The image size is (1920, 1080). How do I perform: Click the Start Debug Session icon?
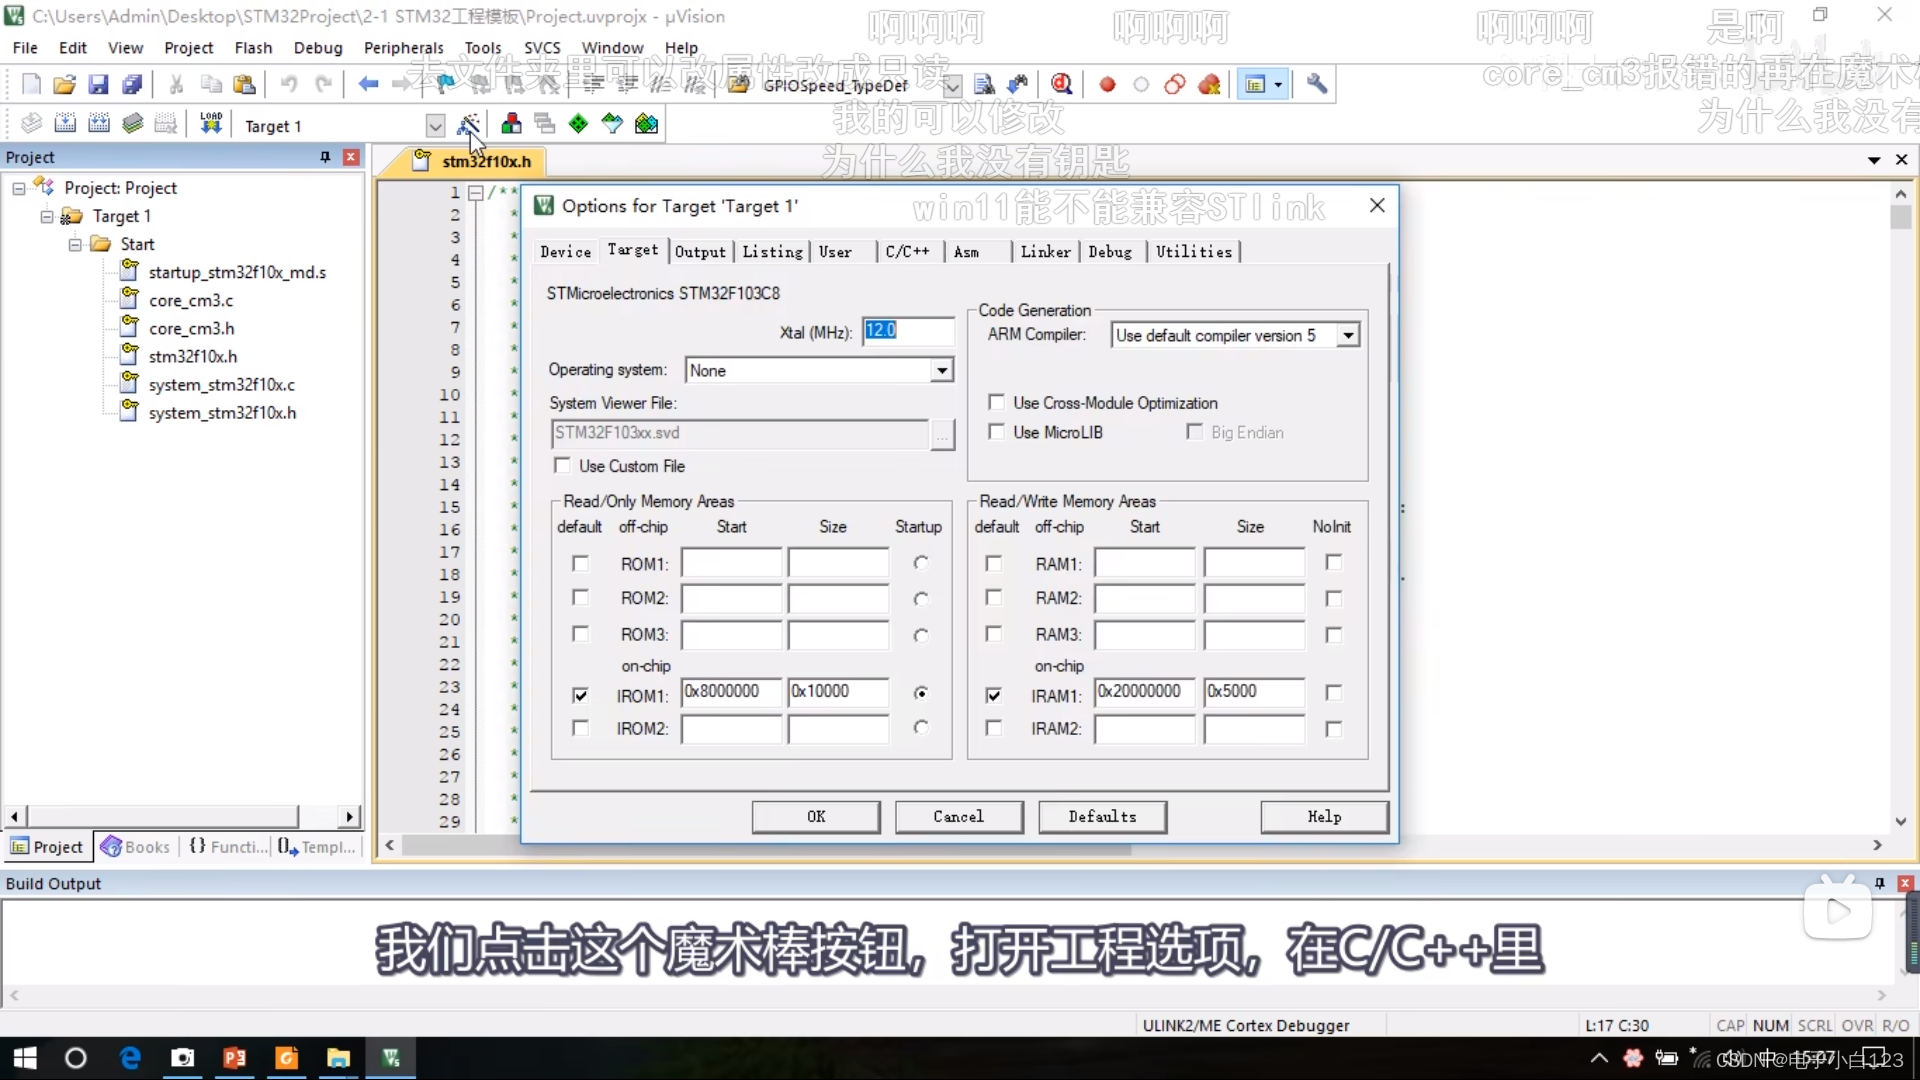(1062, 85)
